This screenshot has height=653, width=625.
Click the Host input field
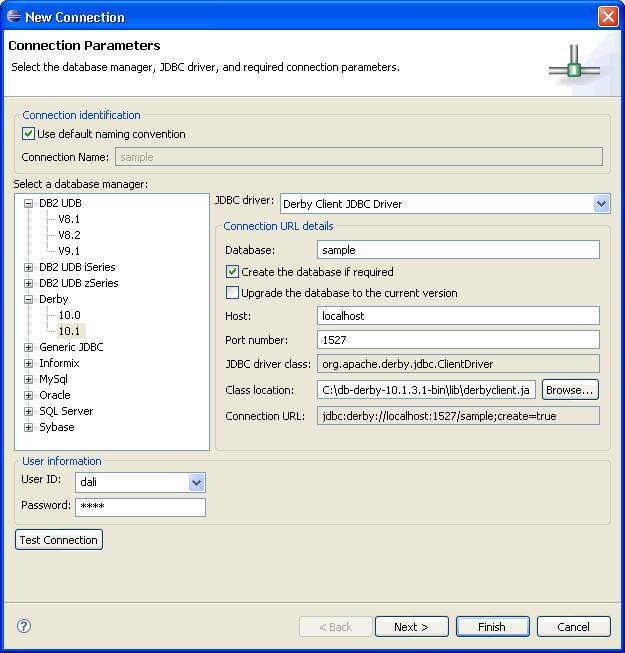[x=458, y=316]
